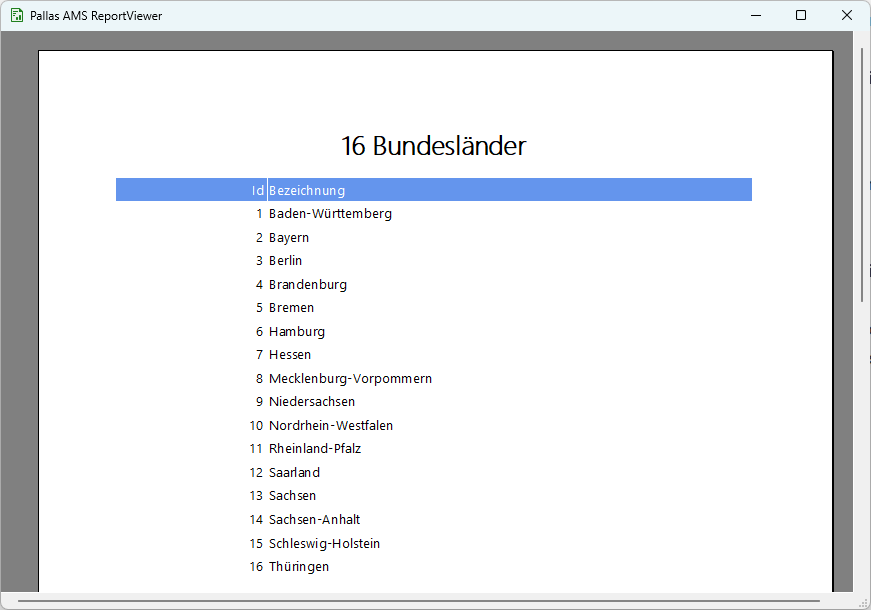
Task: Maximize the ReportViewer window
Action: click(x=801, y=15)
